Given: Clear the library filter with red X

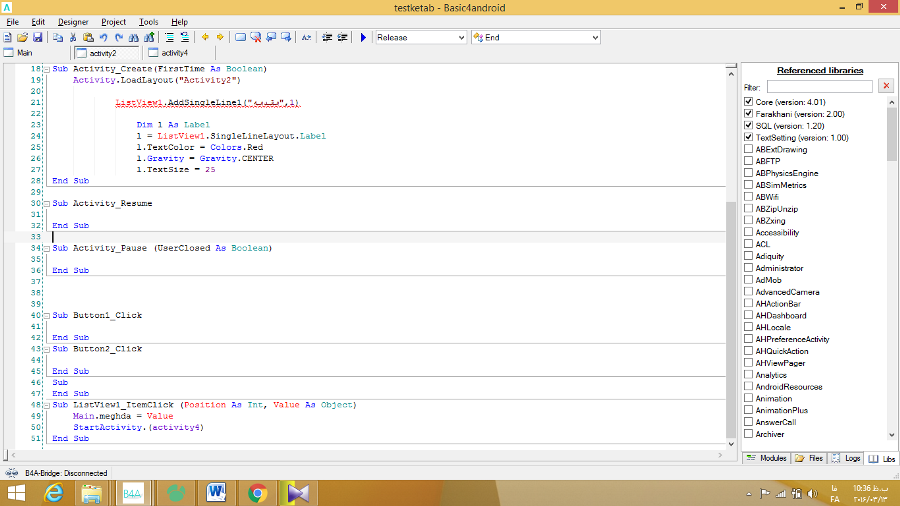Looking at the screenshot, I should click(885, 87).
